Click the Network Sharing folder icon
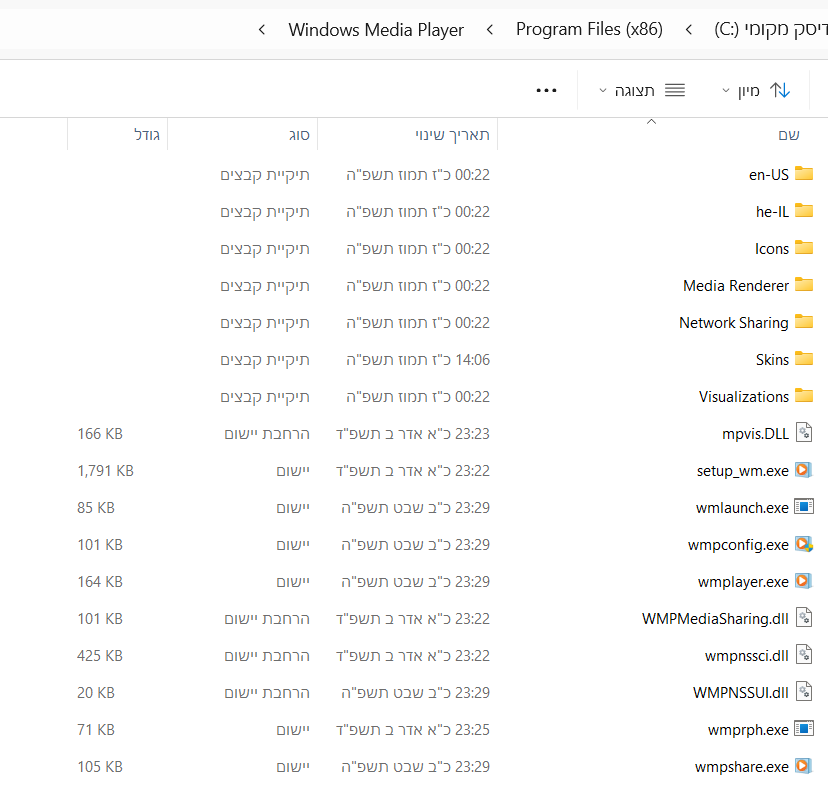Image resolution: width=828 pixels, height=793 pixels. point(804,322)
